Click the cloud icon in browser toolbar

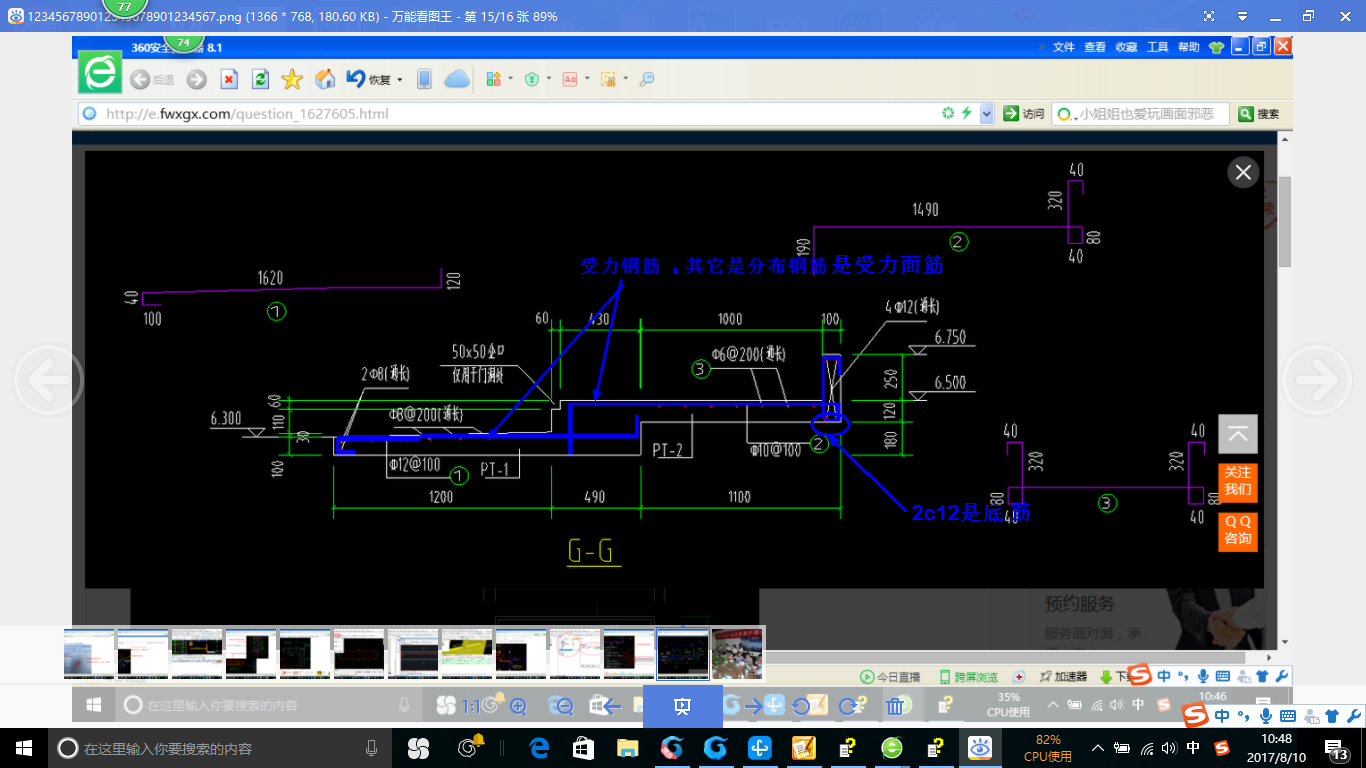(x=457, y=79)
